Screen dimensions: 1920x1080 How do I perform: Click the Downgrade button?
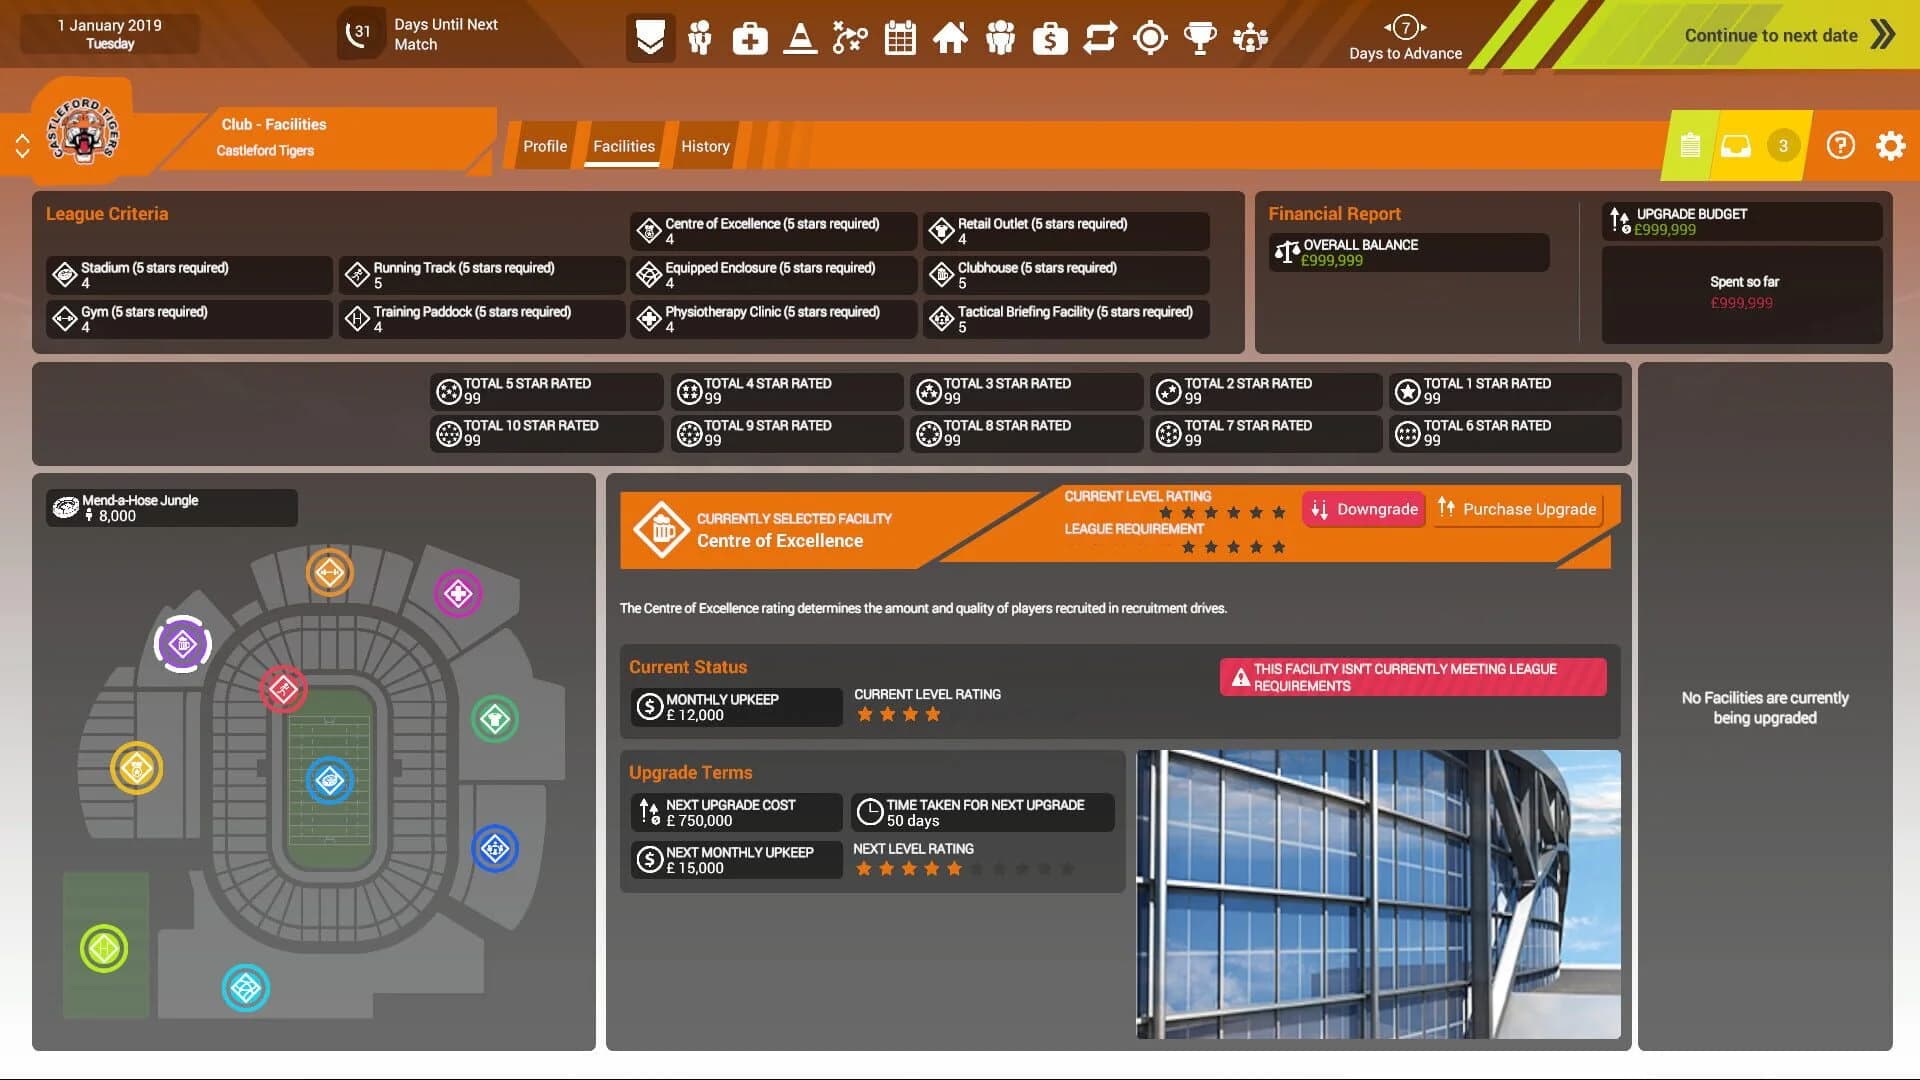[x=1363, y=509]
